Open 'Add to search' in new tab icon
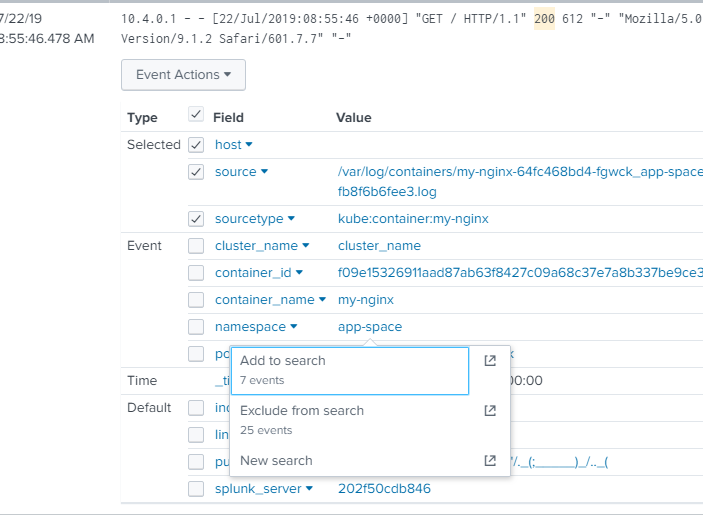Image resolution: width=703 pixels, height=515 pixels. point(490,361)
